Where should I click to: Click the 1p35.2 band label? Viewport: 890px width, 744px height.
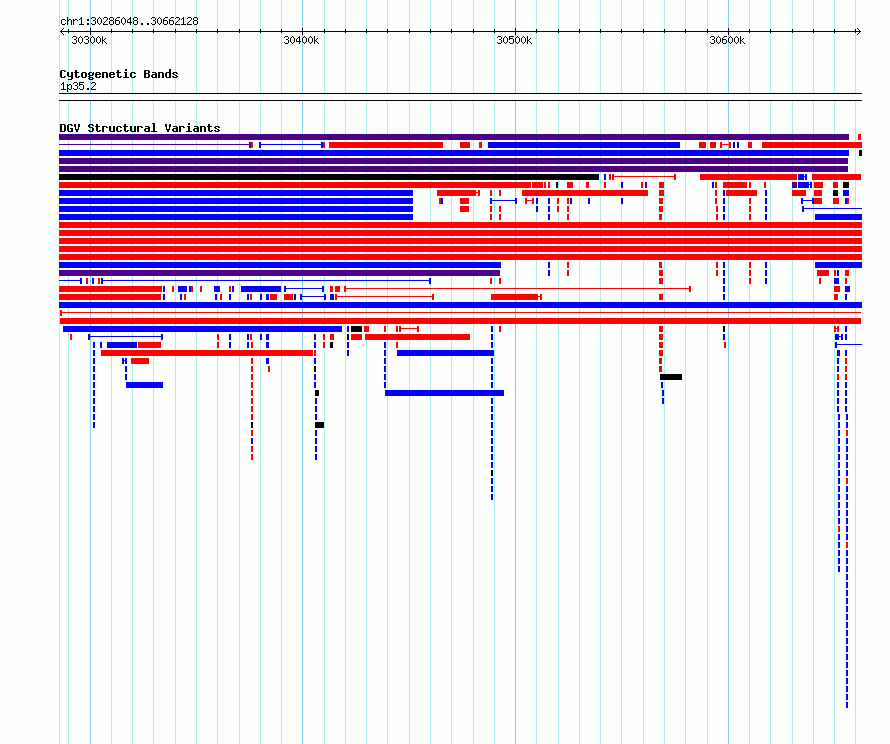78,86
